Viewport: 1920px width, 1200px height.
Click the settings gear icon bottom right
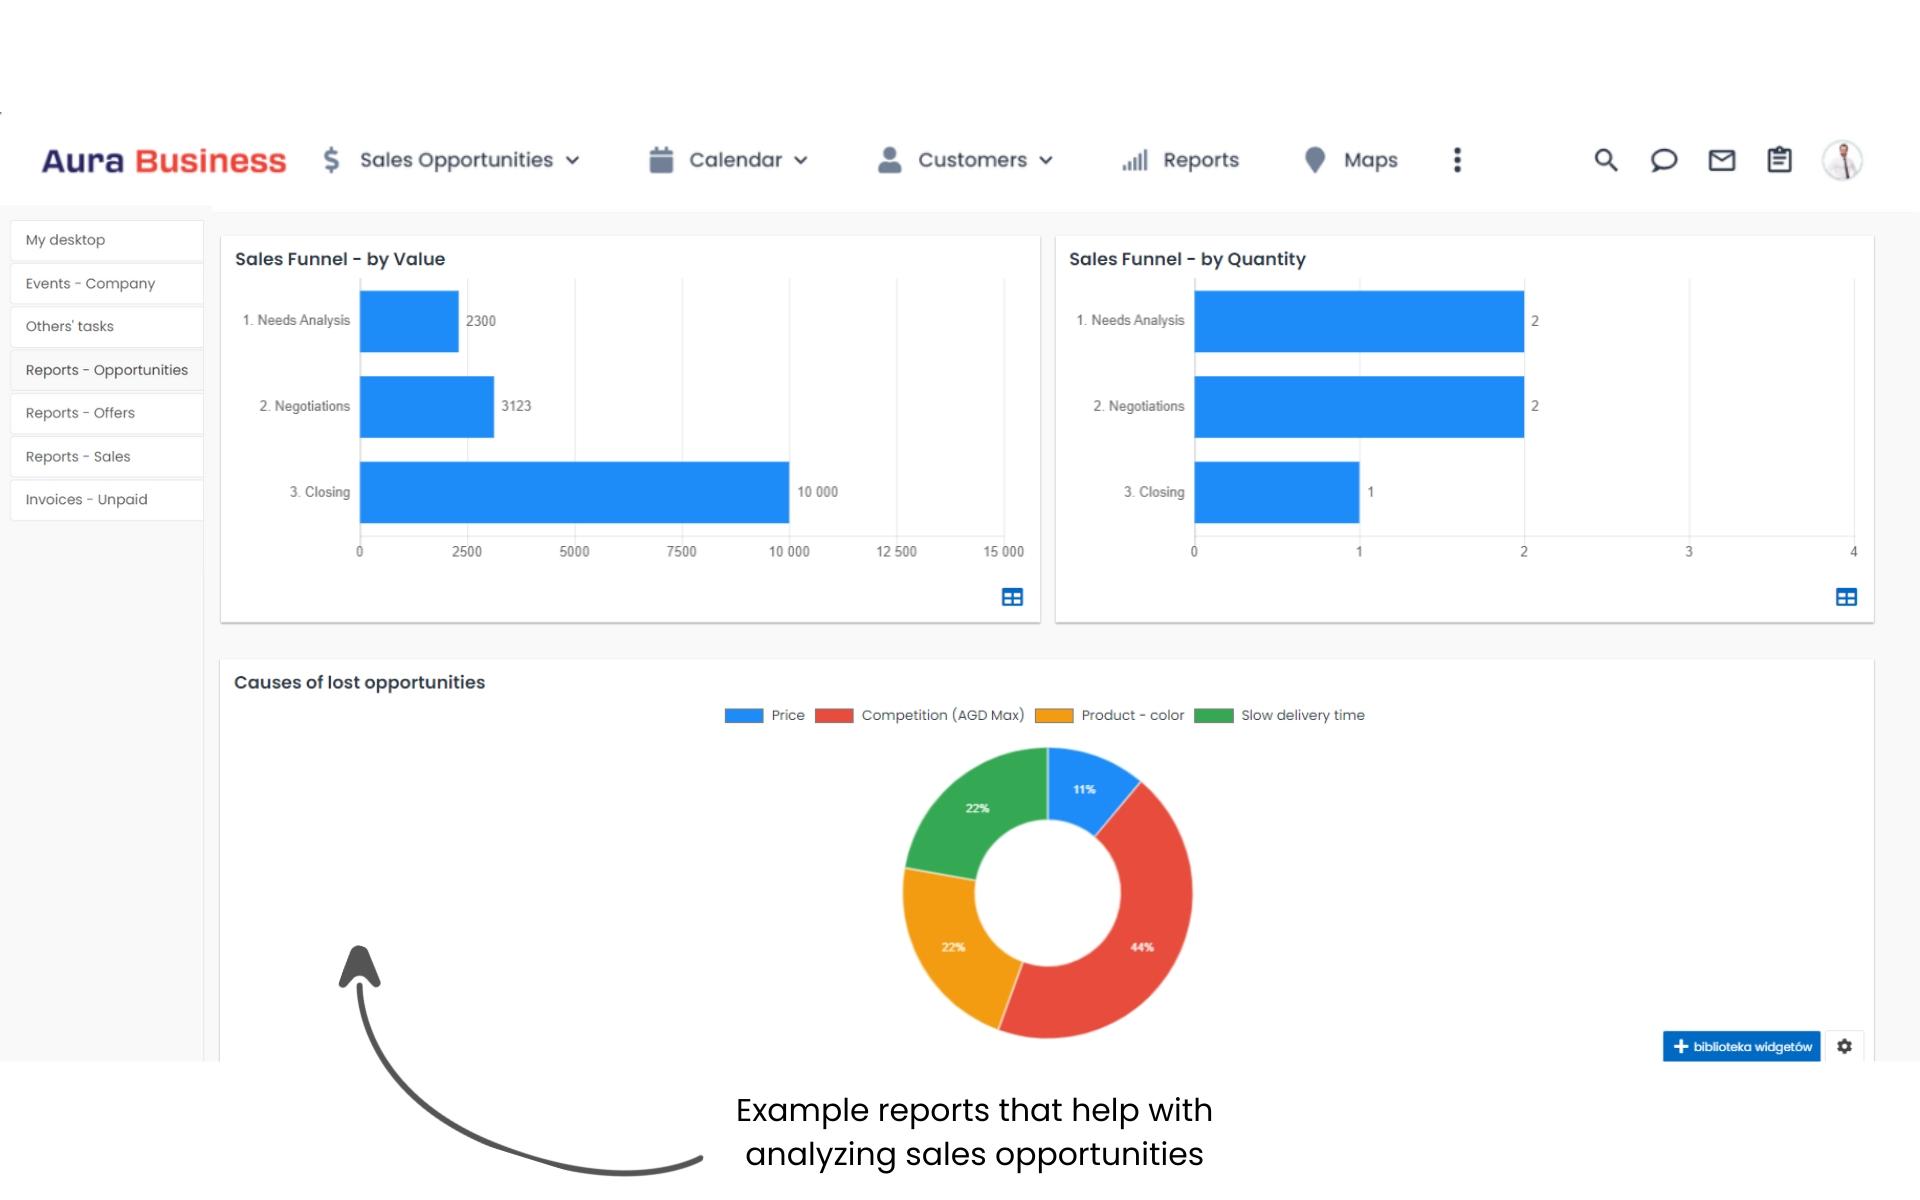click(1844, 1047)
